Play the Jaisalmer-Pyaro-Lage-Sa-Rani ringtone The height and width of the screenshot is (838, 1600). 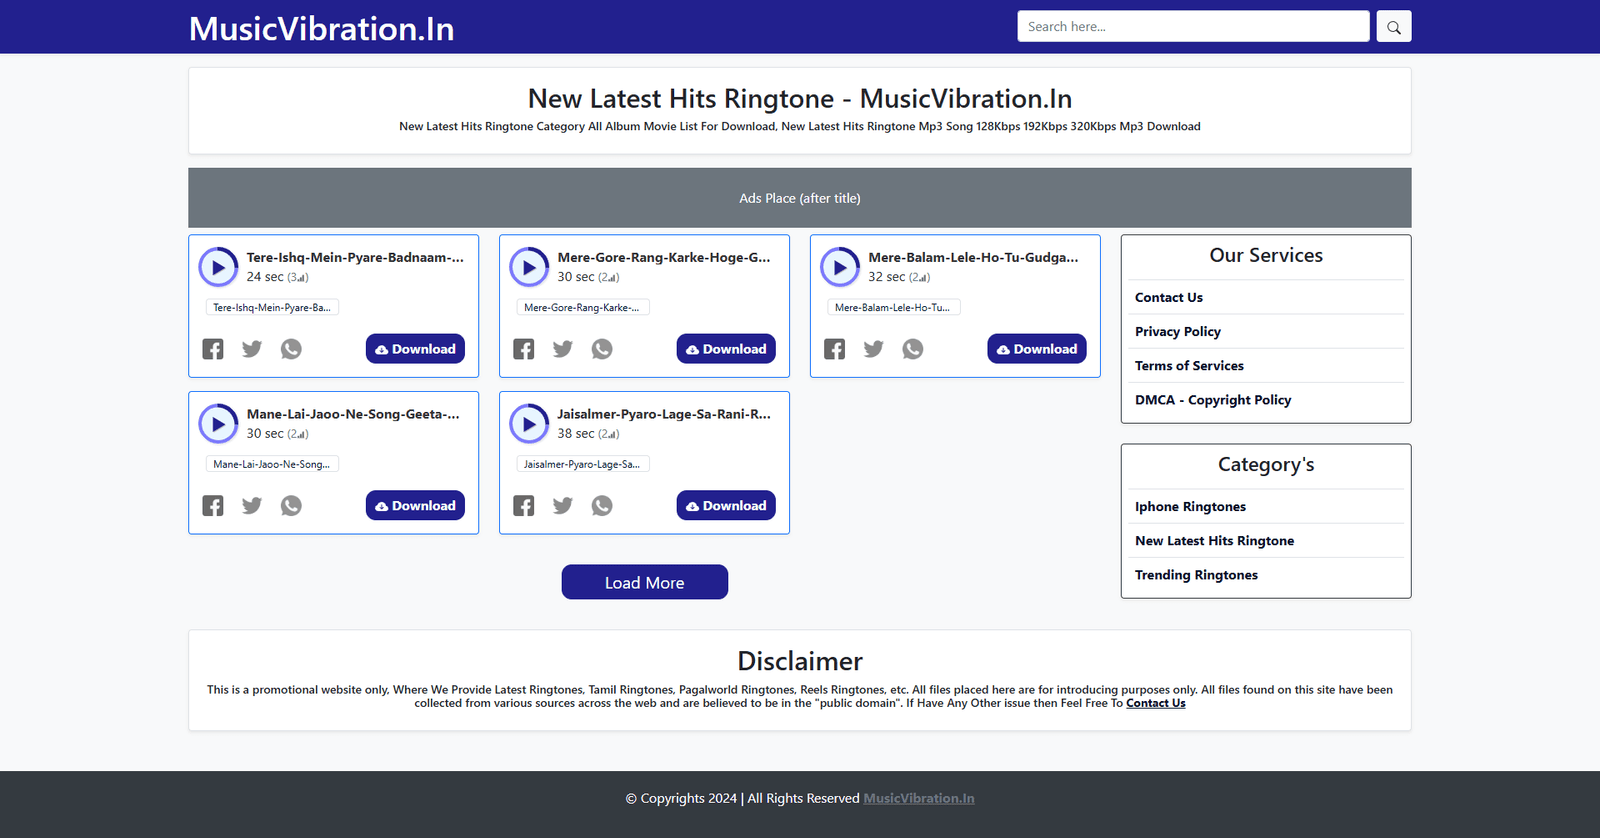[529, 424]
